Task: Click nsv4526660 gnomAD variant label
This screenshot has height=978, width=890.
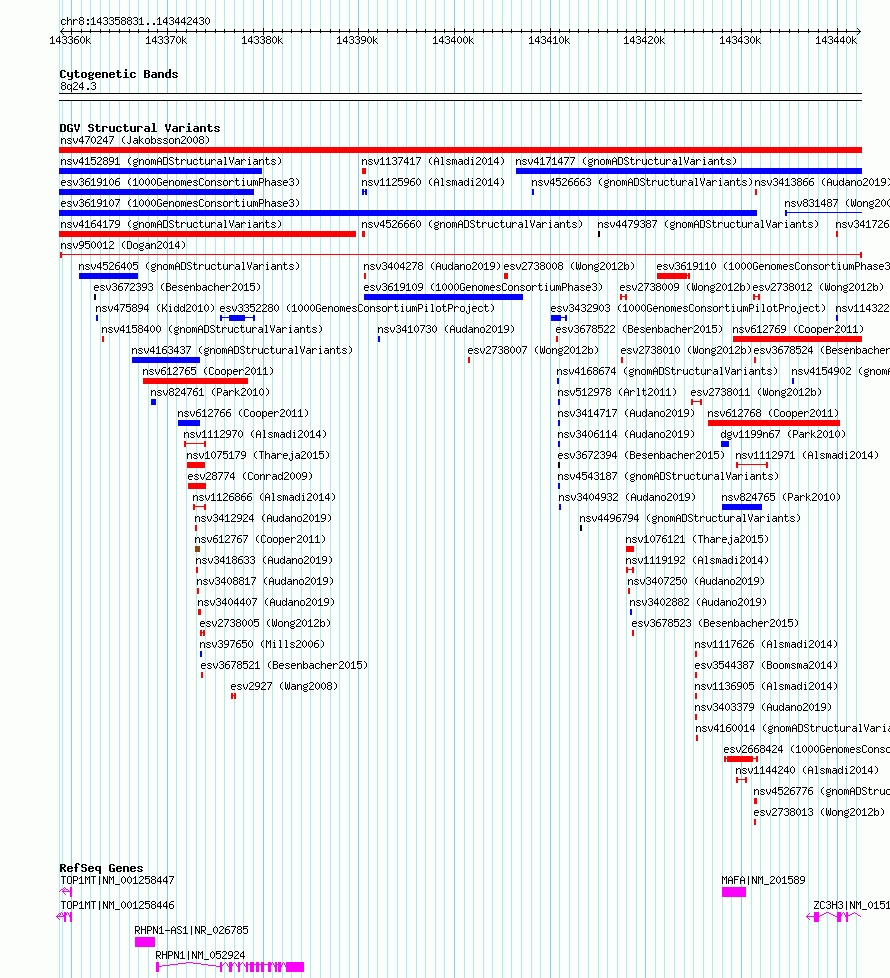Action: (x=472, y=225)
